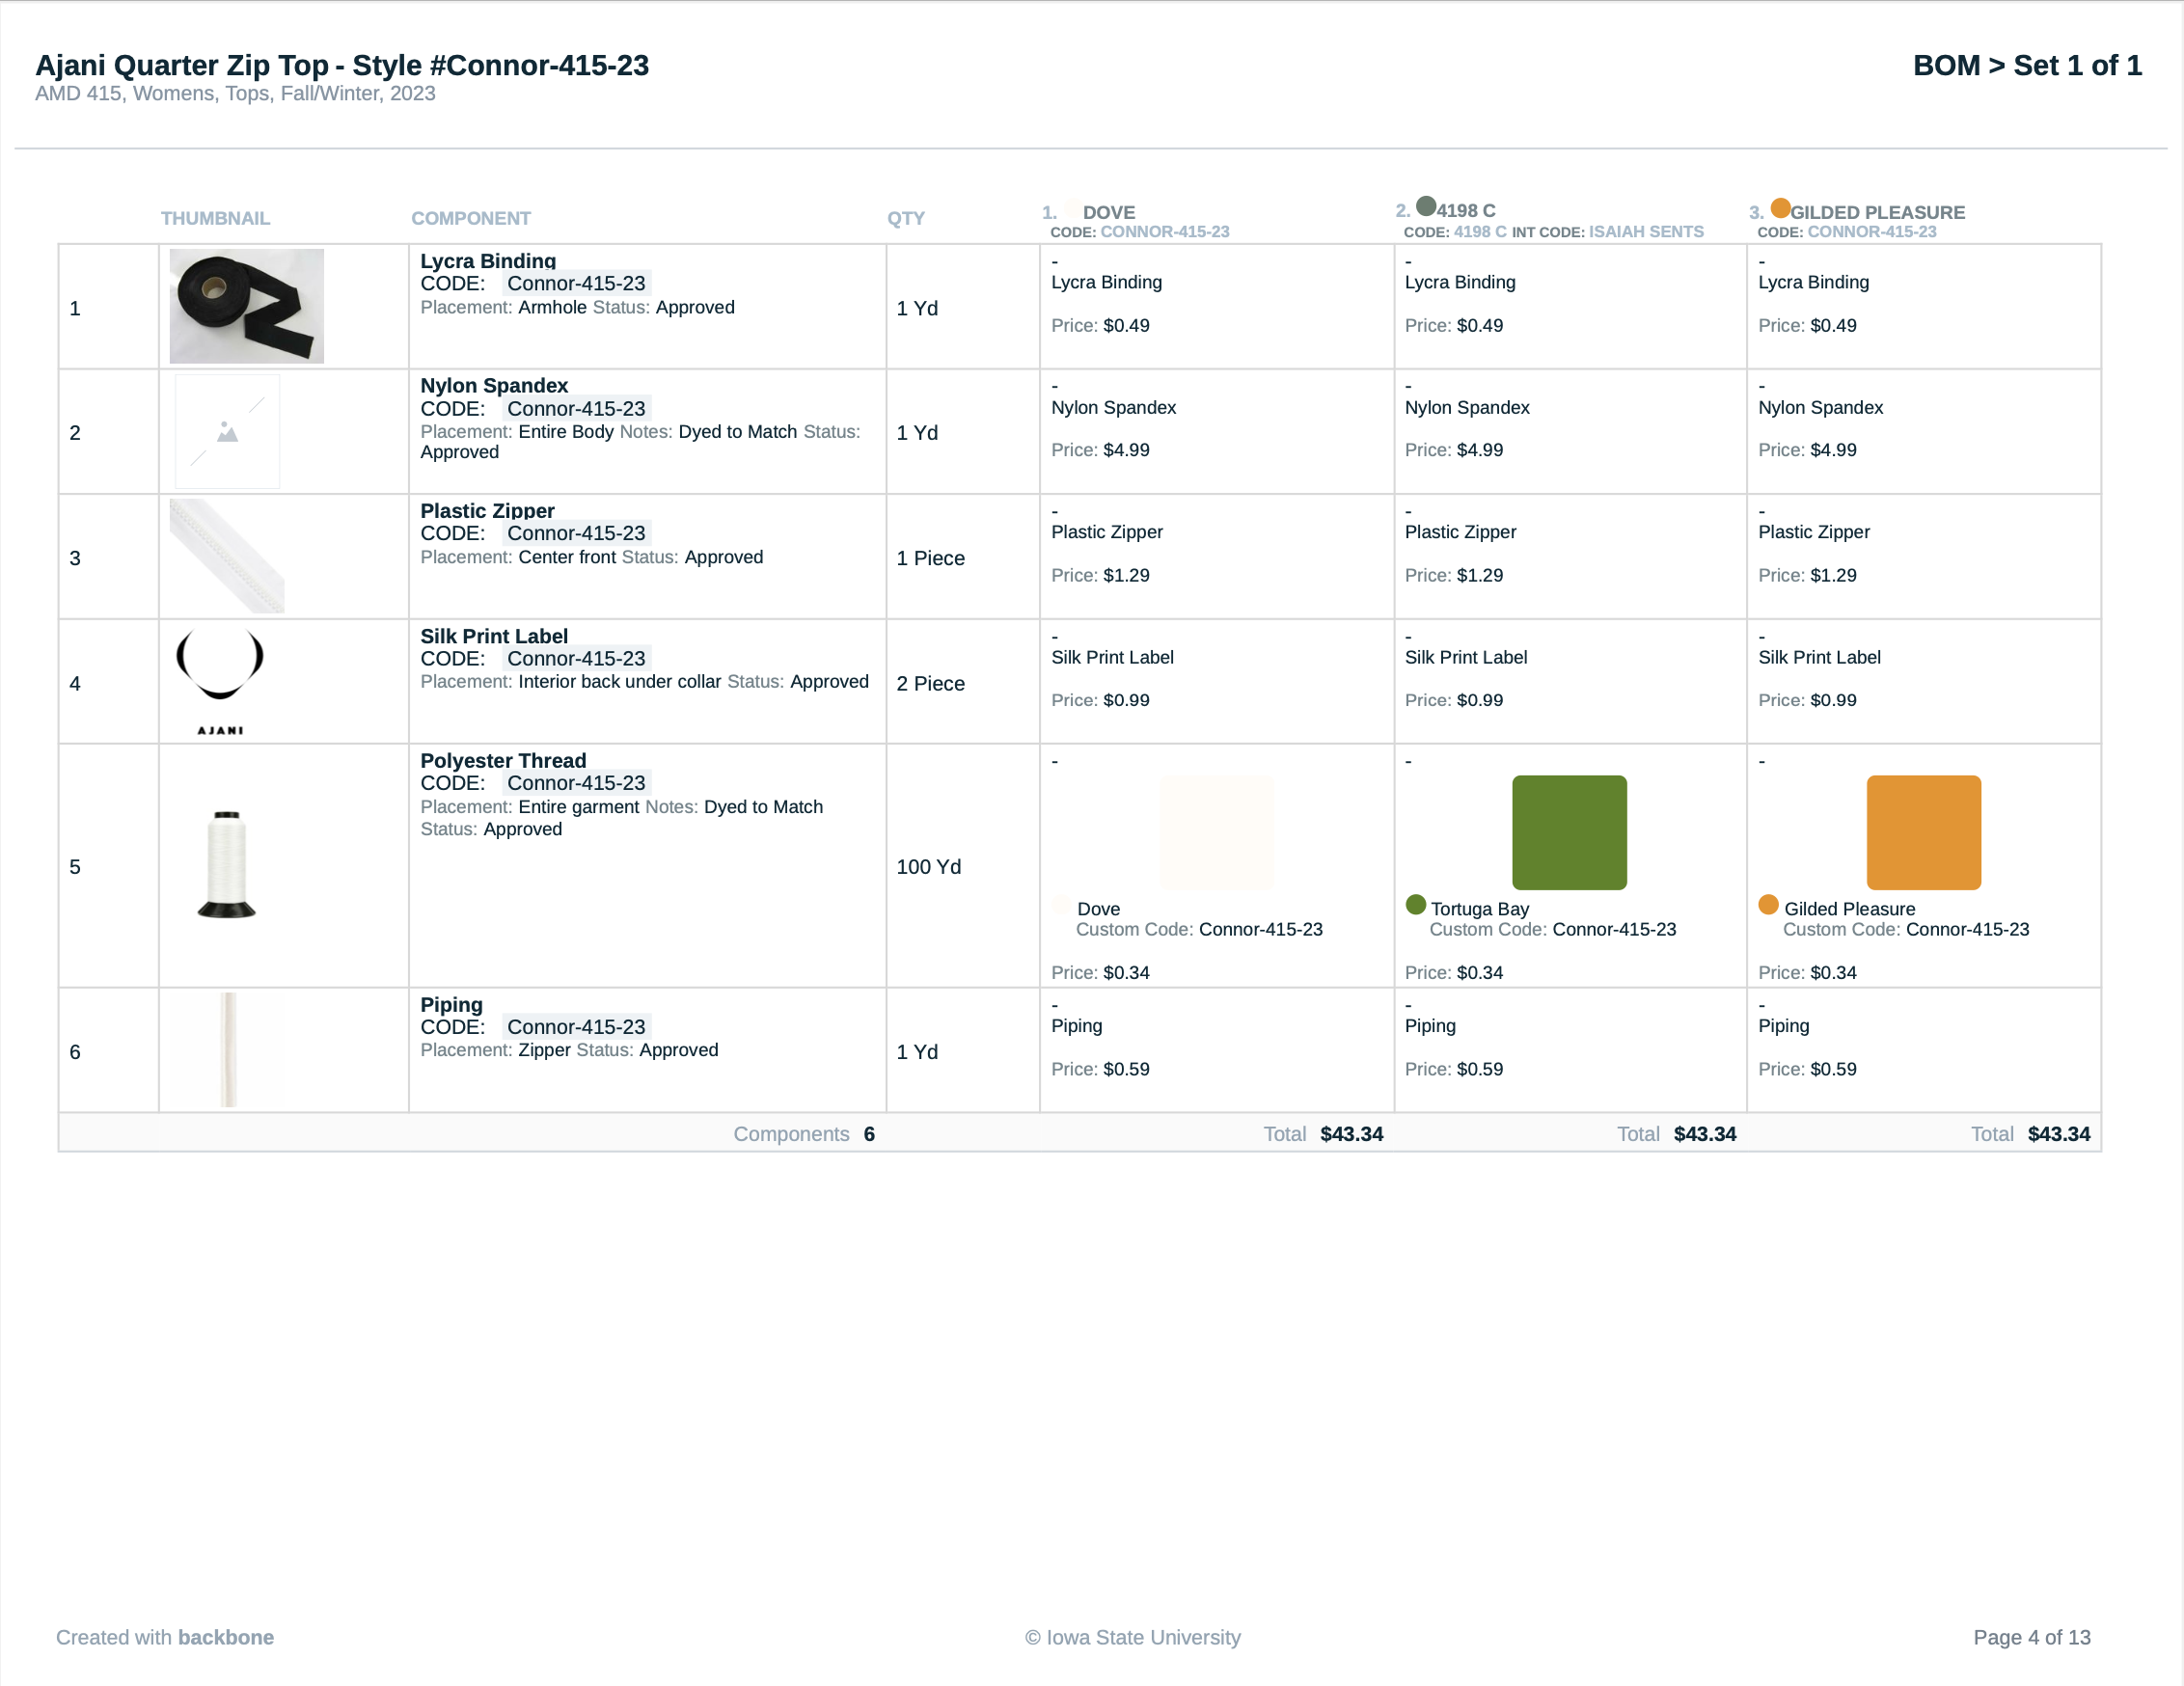
Task: Sort by the COMPONENT column header
Action: pos(471,218)
